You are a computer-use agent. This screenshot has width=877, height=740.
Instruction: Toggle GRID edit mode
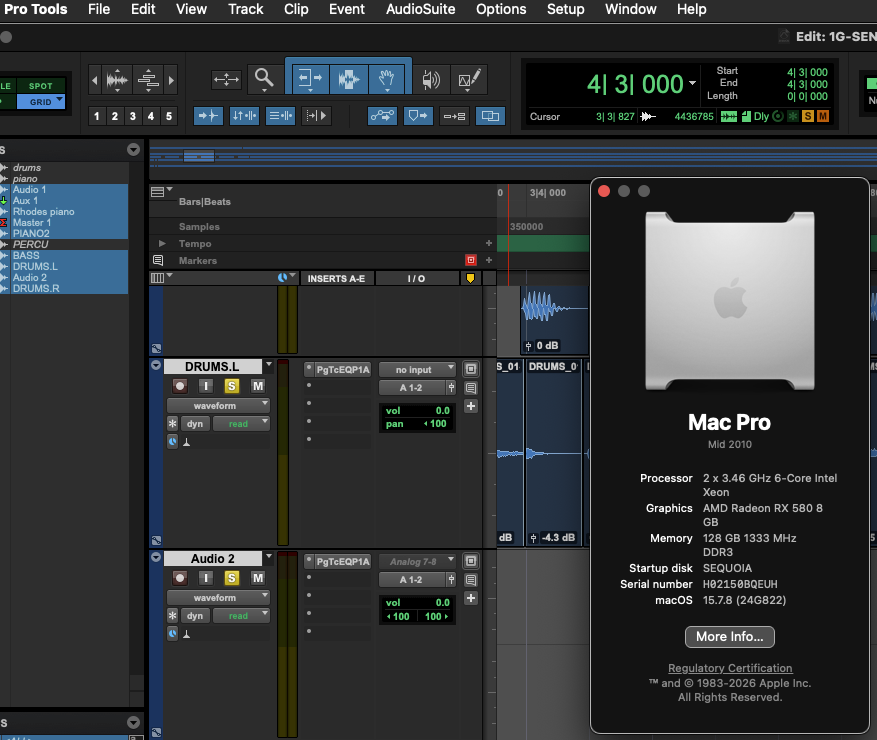coord(40,102)
